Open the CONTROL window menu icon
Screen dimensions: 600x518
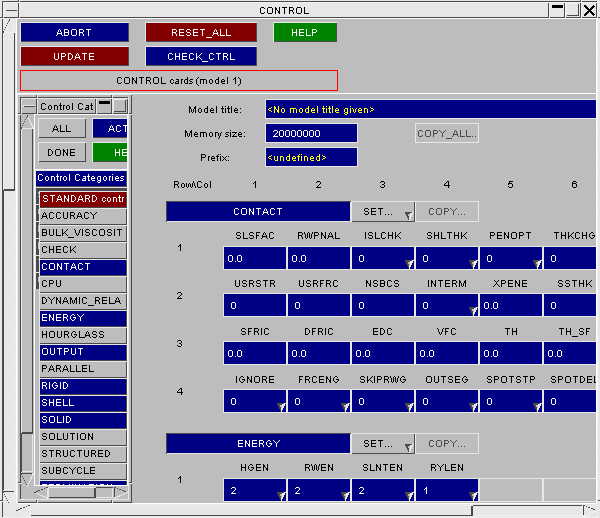tap(10, 10)
